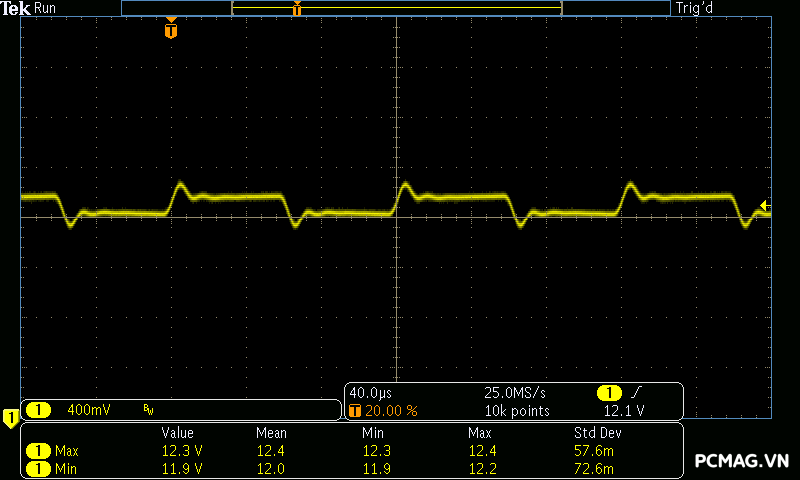Click the 10k points record length readout
This screenshot has height=480, width=800.
pyautogui.click(x=516, y=411)
